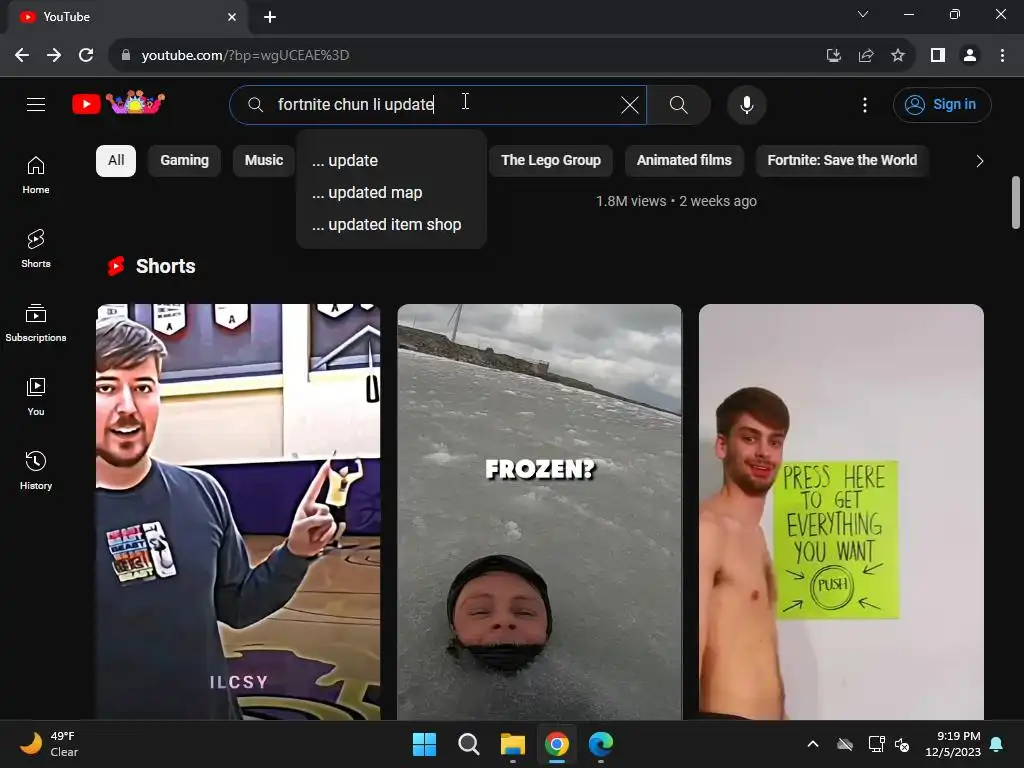Viewport: 1024px width, 768px height.
Task: Open the muted volume tray icon
Action: (x=902, y=744)
